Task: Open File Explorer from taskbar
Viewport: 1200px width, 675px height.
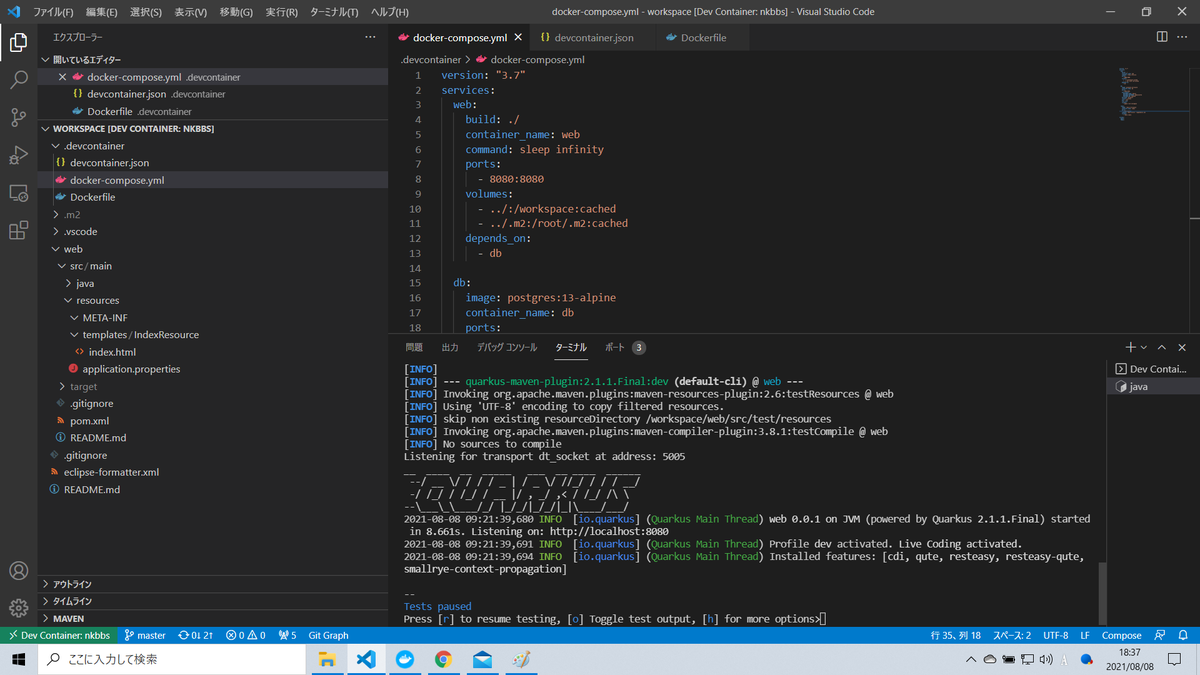Action: point(325,660)
